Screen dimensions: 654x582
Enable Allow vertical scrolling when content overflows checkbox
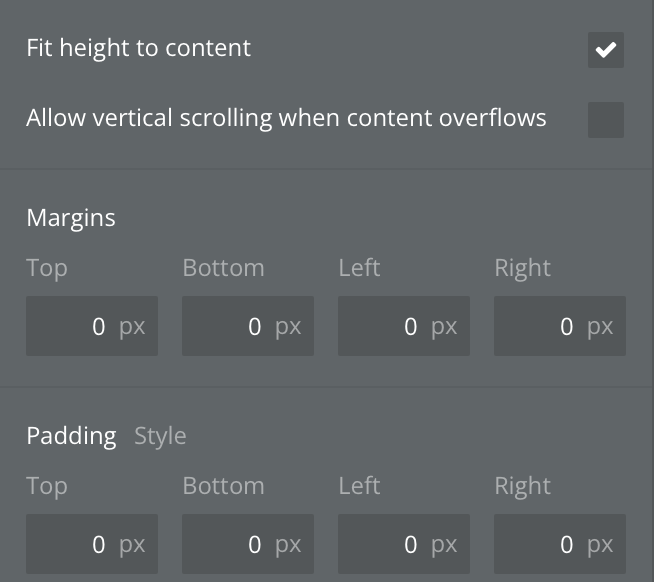coord(605,120)
